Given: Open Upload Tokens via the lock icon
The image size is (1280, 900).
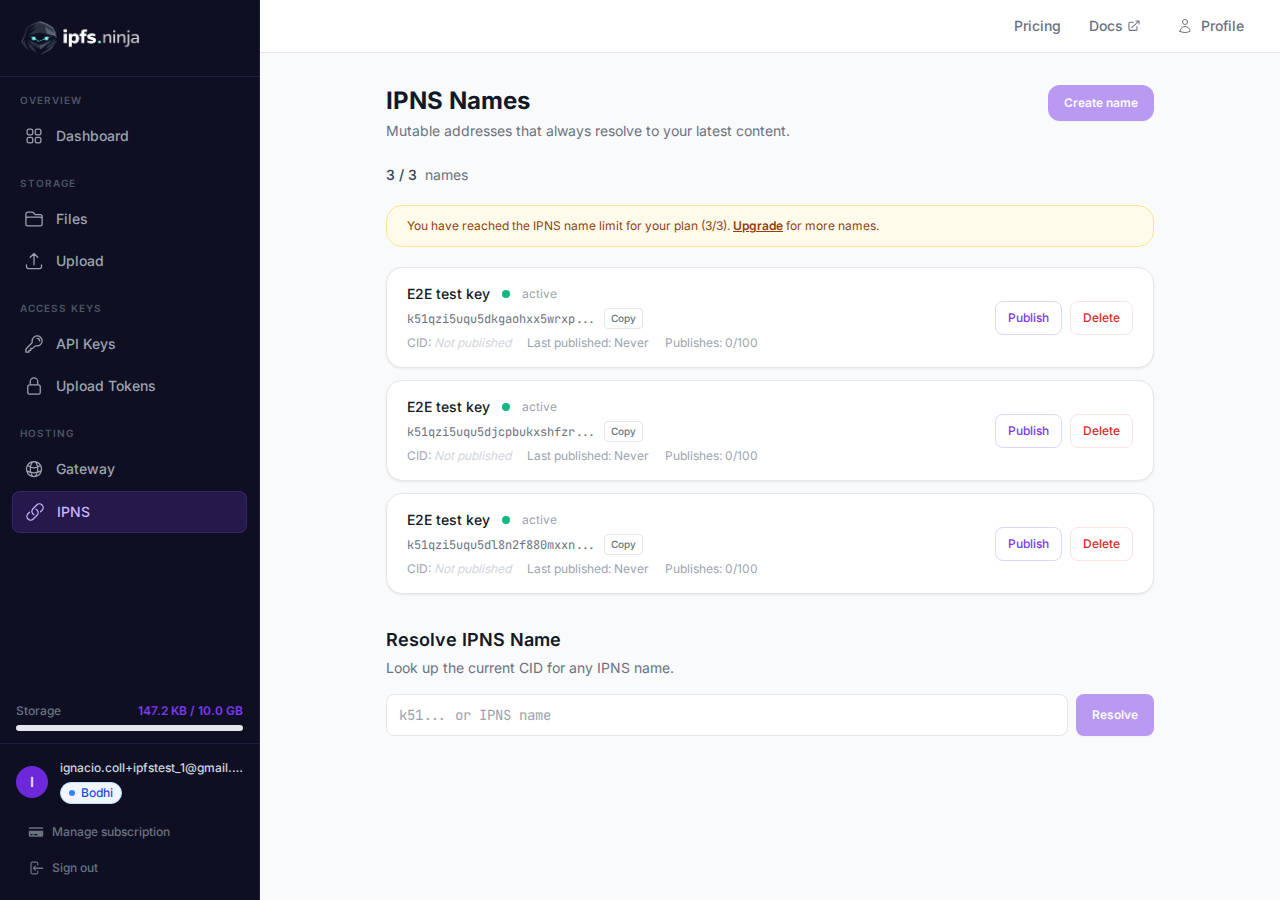Looking at the screenshot, I should pos(33,385).
